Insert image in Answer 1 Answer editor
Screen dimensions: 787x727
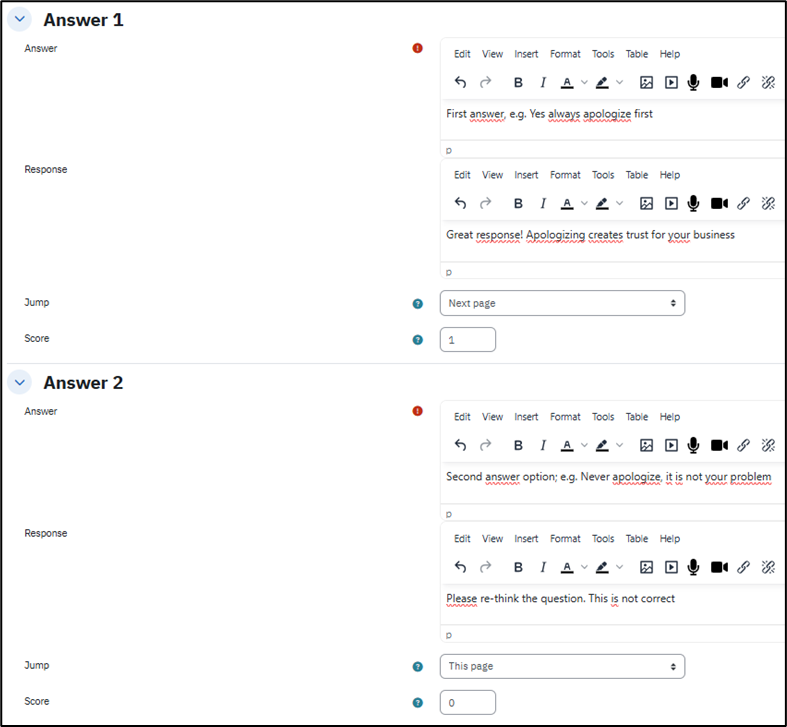point(646,83)
